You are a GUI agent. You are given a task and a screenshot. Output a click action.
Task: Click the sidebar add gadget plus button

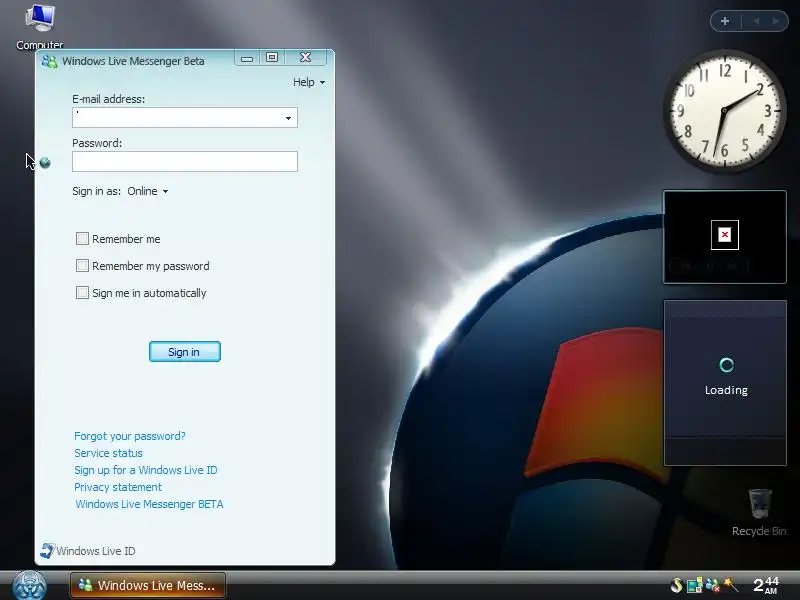725,21
